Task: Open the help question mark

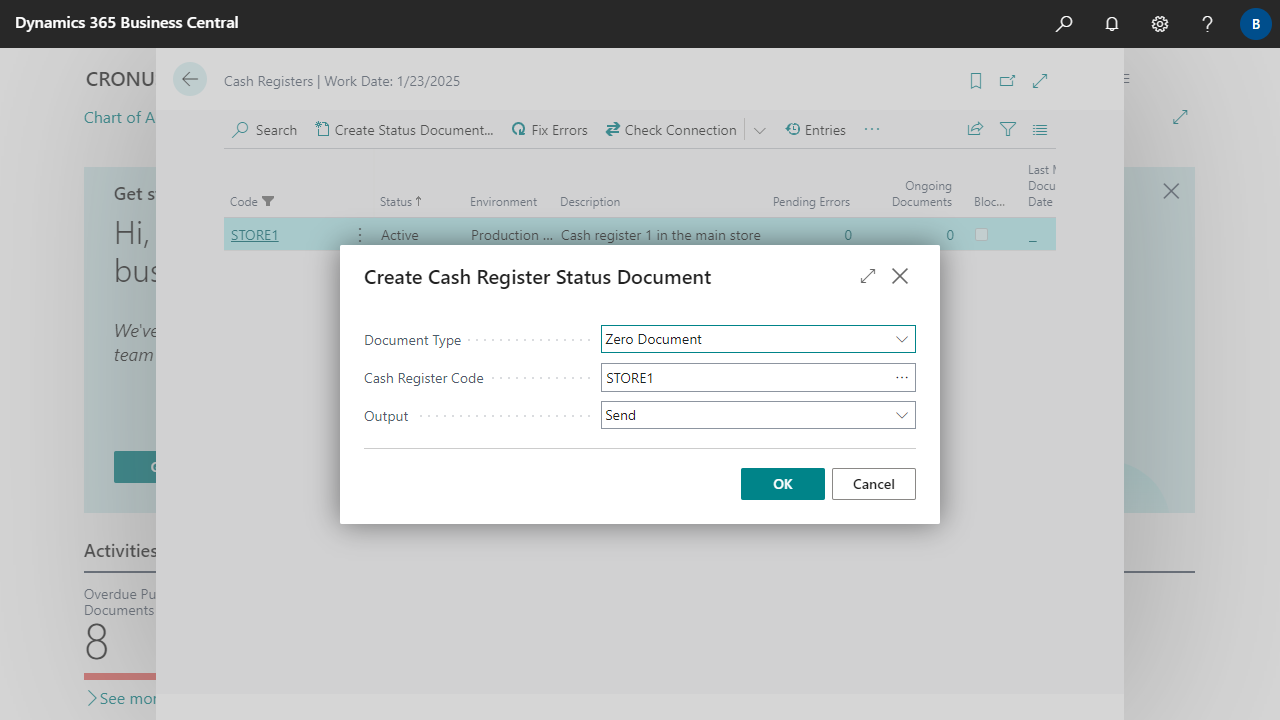Action: [x=1208, y=24]
